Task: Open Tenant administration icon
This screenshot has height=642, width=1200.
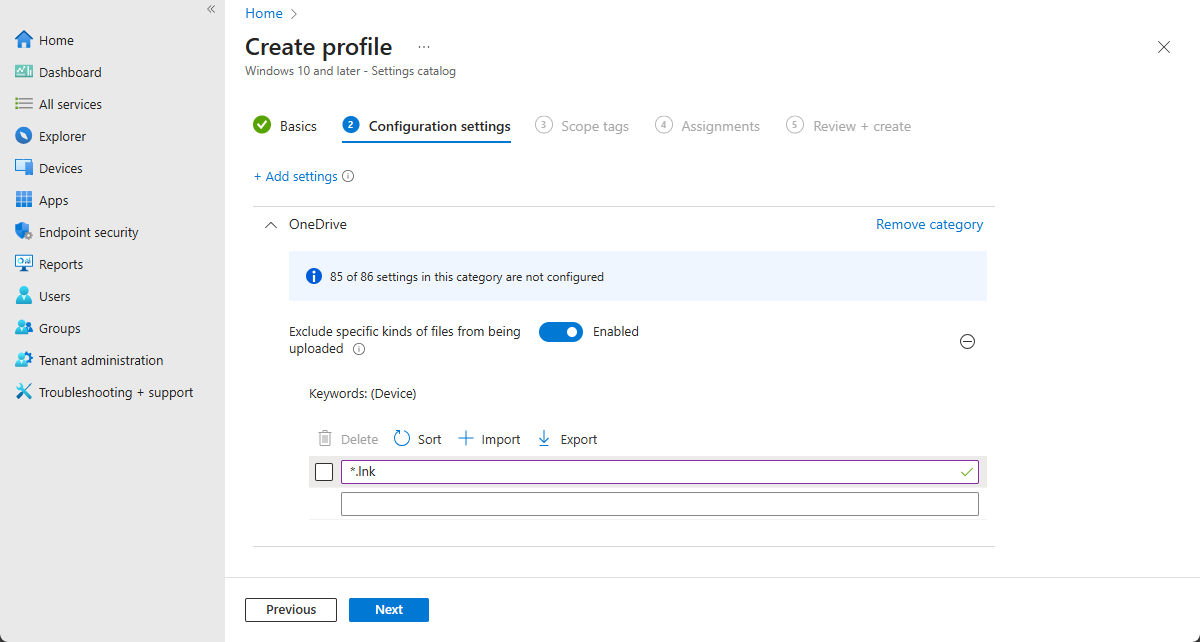Action: 24,360
